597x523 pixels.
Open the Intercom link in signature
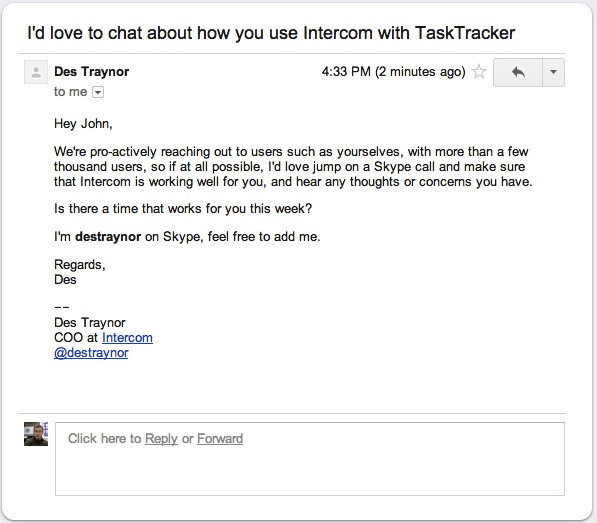[127, 338]
